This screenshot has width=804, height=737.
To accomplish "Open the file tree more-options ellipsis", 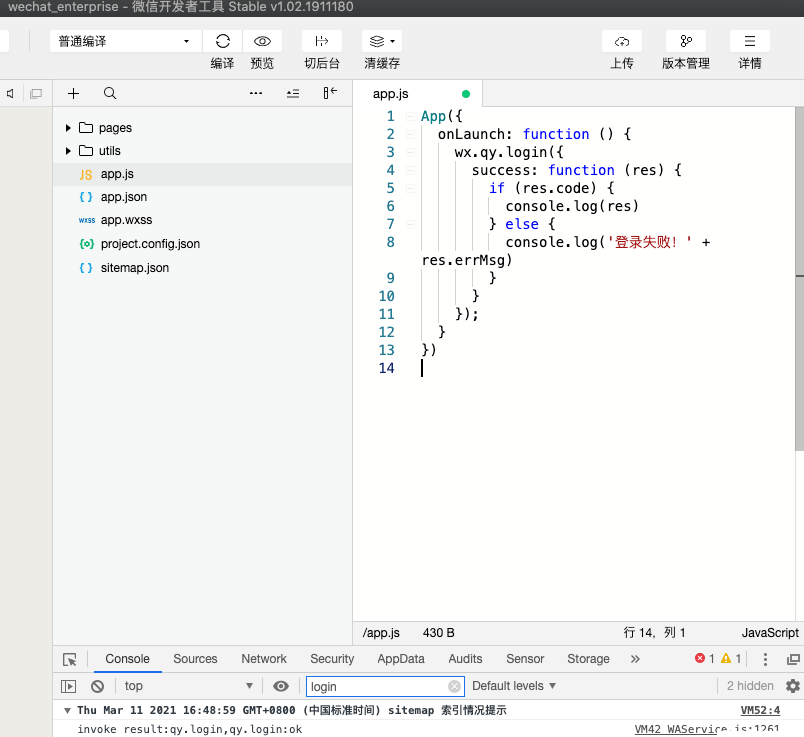I will [x=256, y=93].
